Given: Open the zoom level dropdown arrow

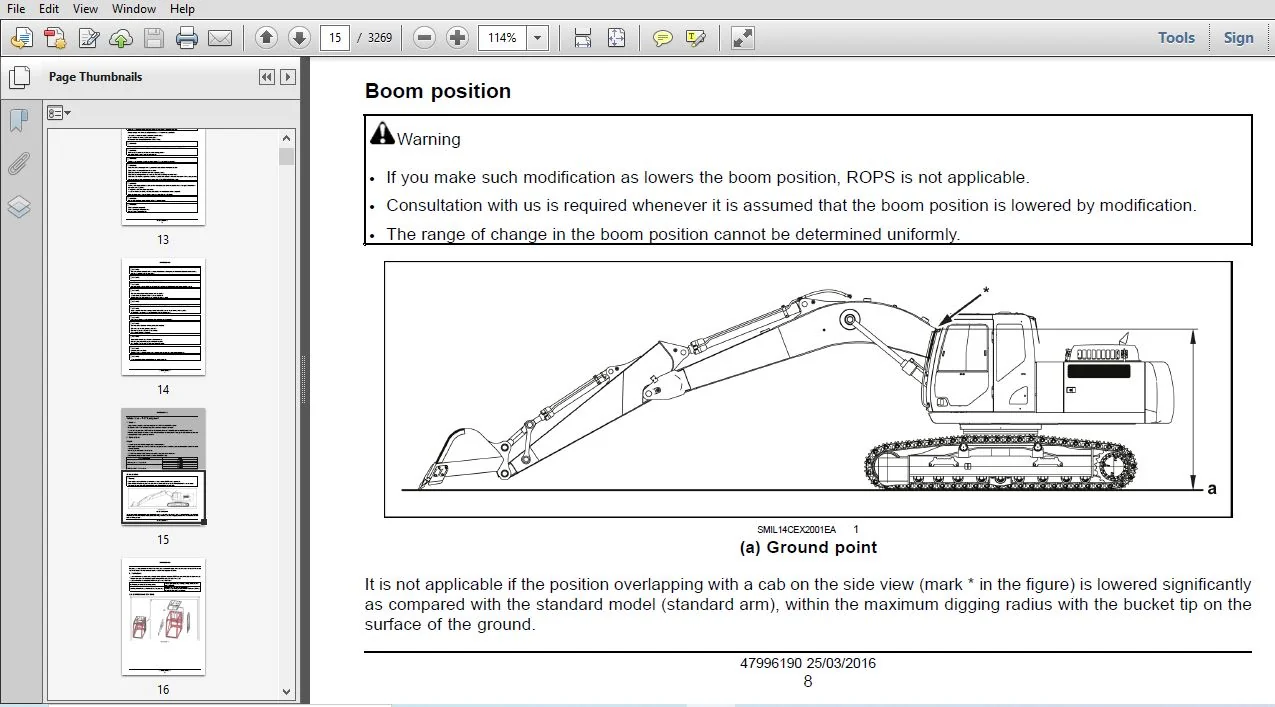Looking at the screenshot, I should tap(538, 38).
